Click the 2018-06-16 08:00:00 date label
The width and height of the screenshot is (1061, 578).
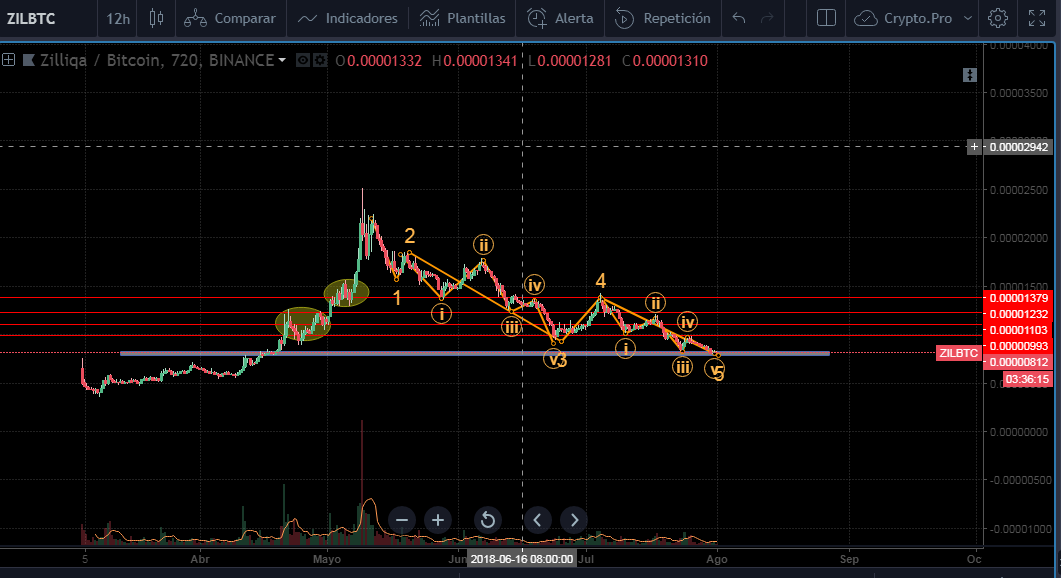click(522, 559)
